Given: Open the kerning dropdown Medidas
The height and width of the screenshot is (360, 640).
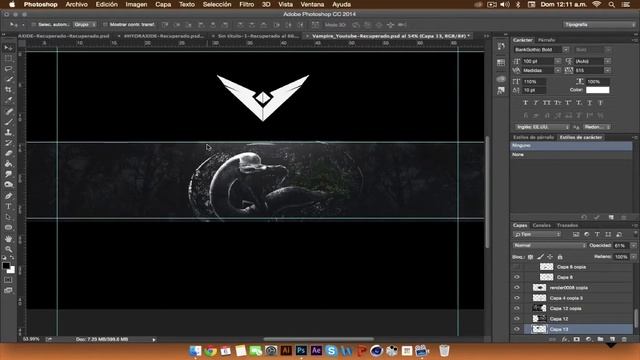Looking at the screenshot, I should click(558, 70).
